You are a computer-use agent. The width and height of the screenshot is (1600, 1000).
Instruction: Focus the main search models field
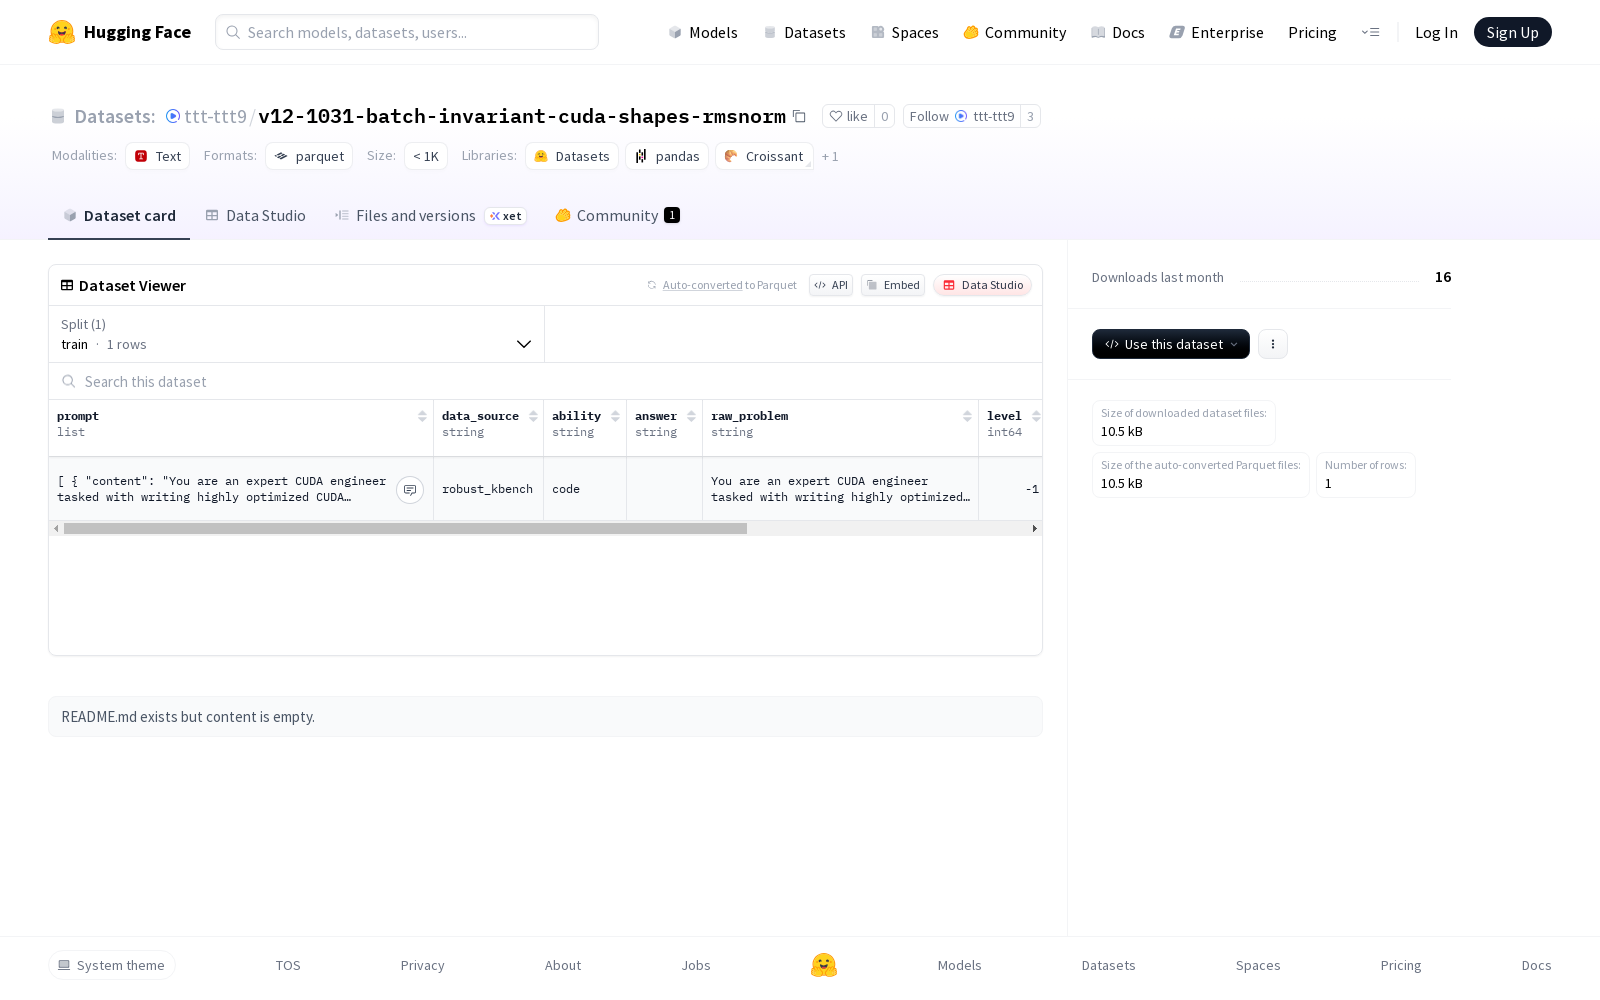click(407, 32)
